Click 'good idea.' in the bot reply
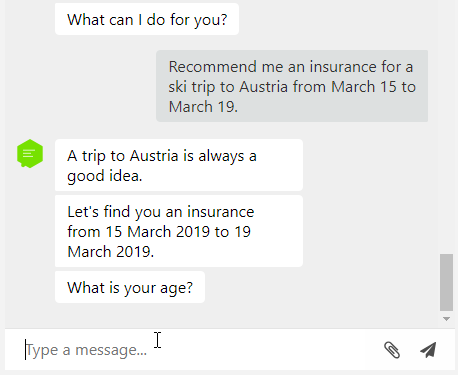 pos(105,176)
